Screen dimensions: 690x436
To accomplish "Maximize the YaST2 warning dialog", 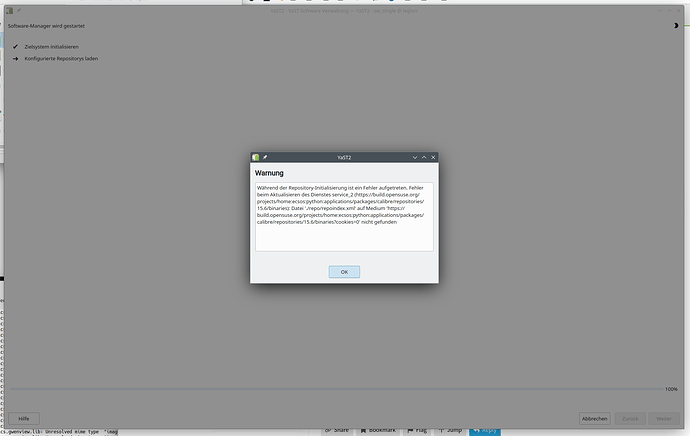I will pos(424,157).
